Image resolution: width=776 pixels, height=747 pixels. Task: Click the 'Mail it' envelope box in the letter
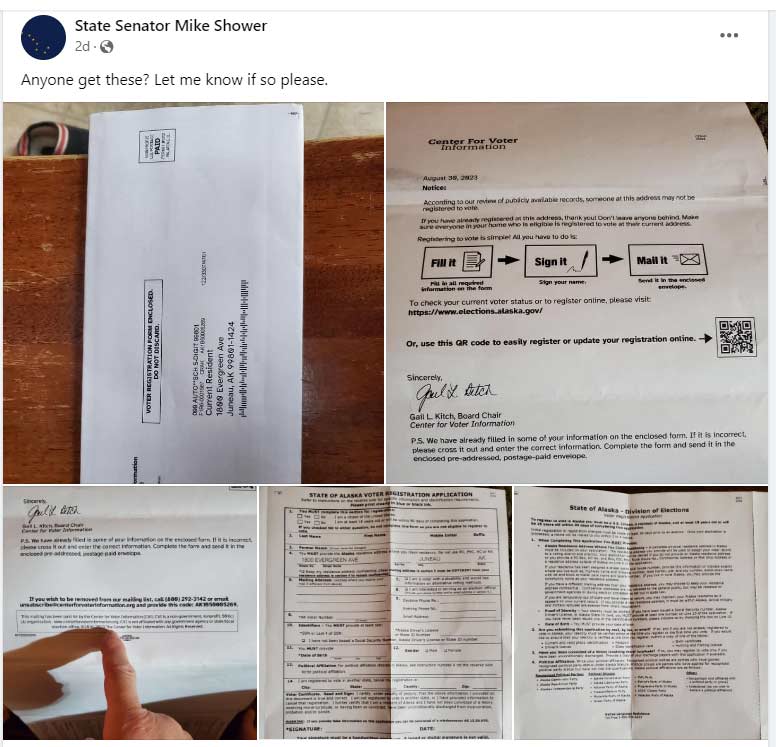coord(668,259)
